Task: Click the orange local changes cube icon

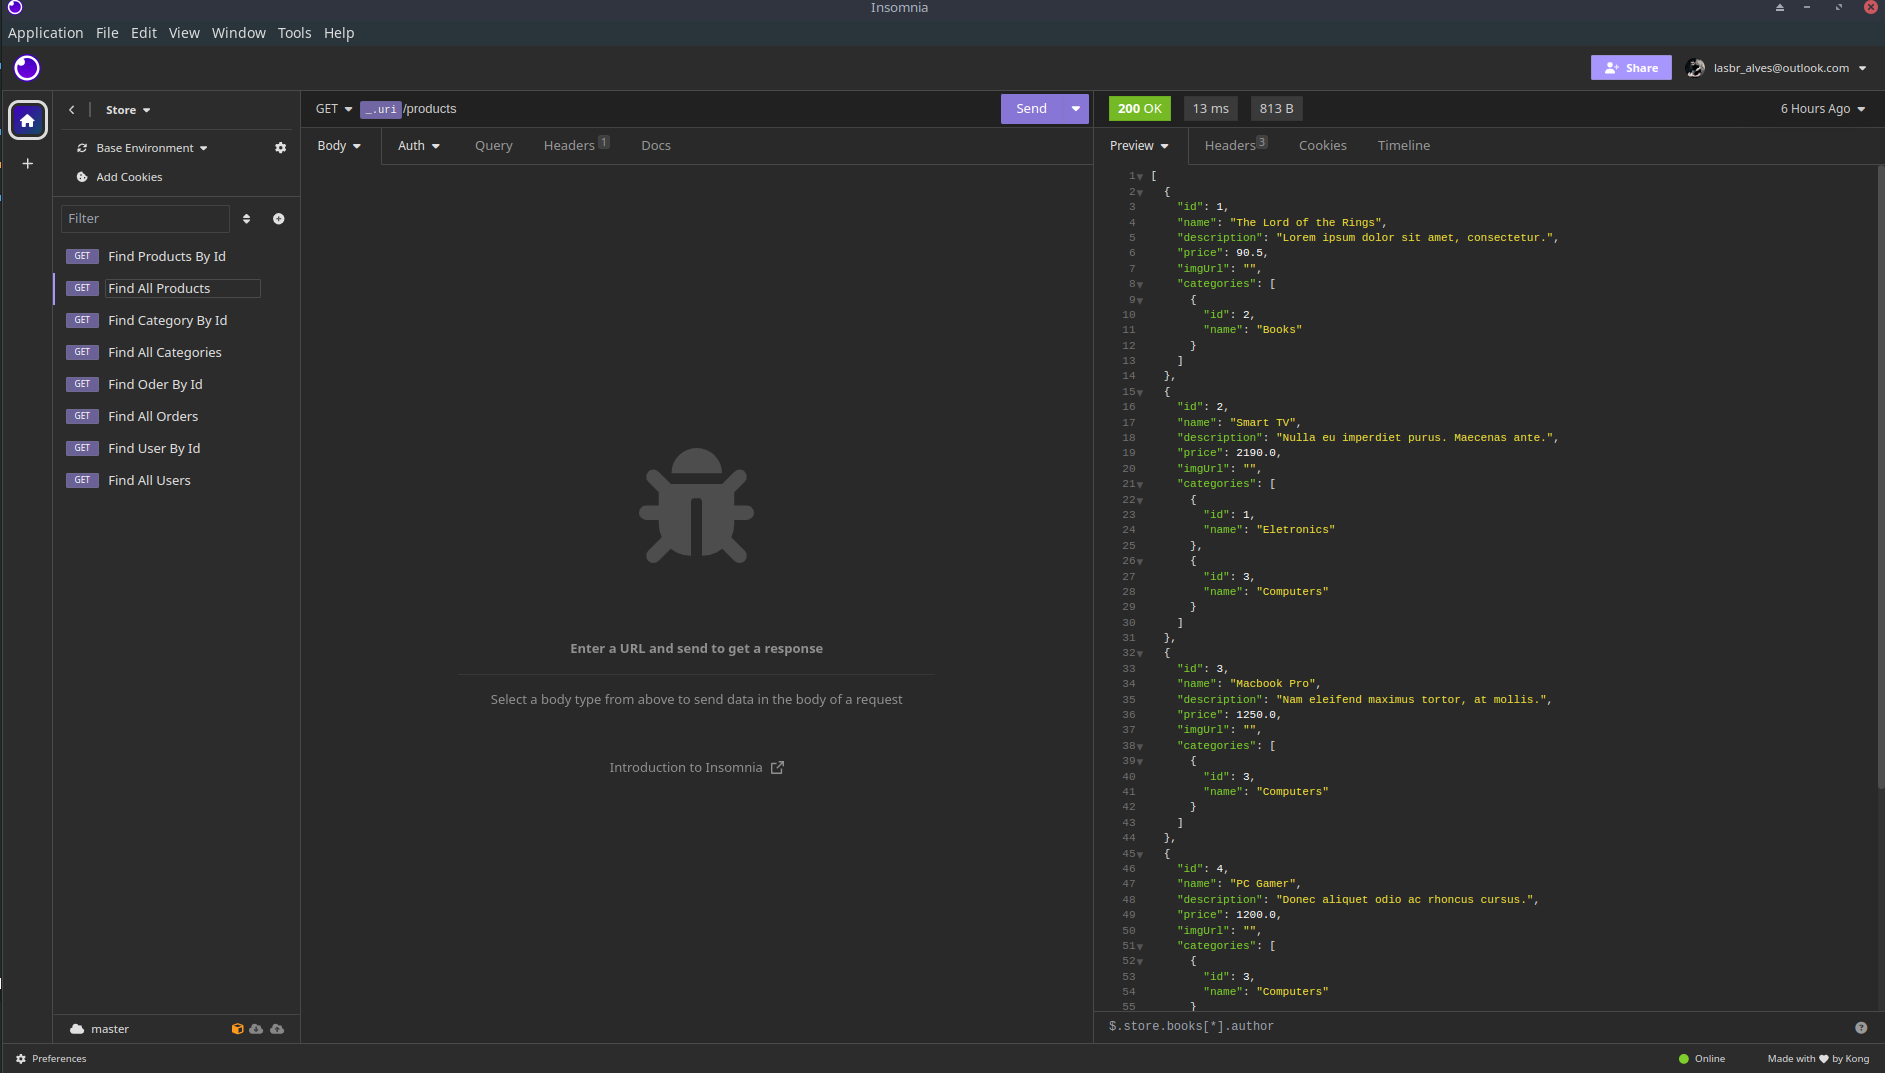Action: click(x=237, y=1029)
